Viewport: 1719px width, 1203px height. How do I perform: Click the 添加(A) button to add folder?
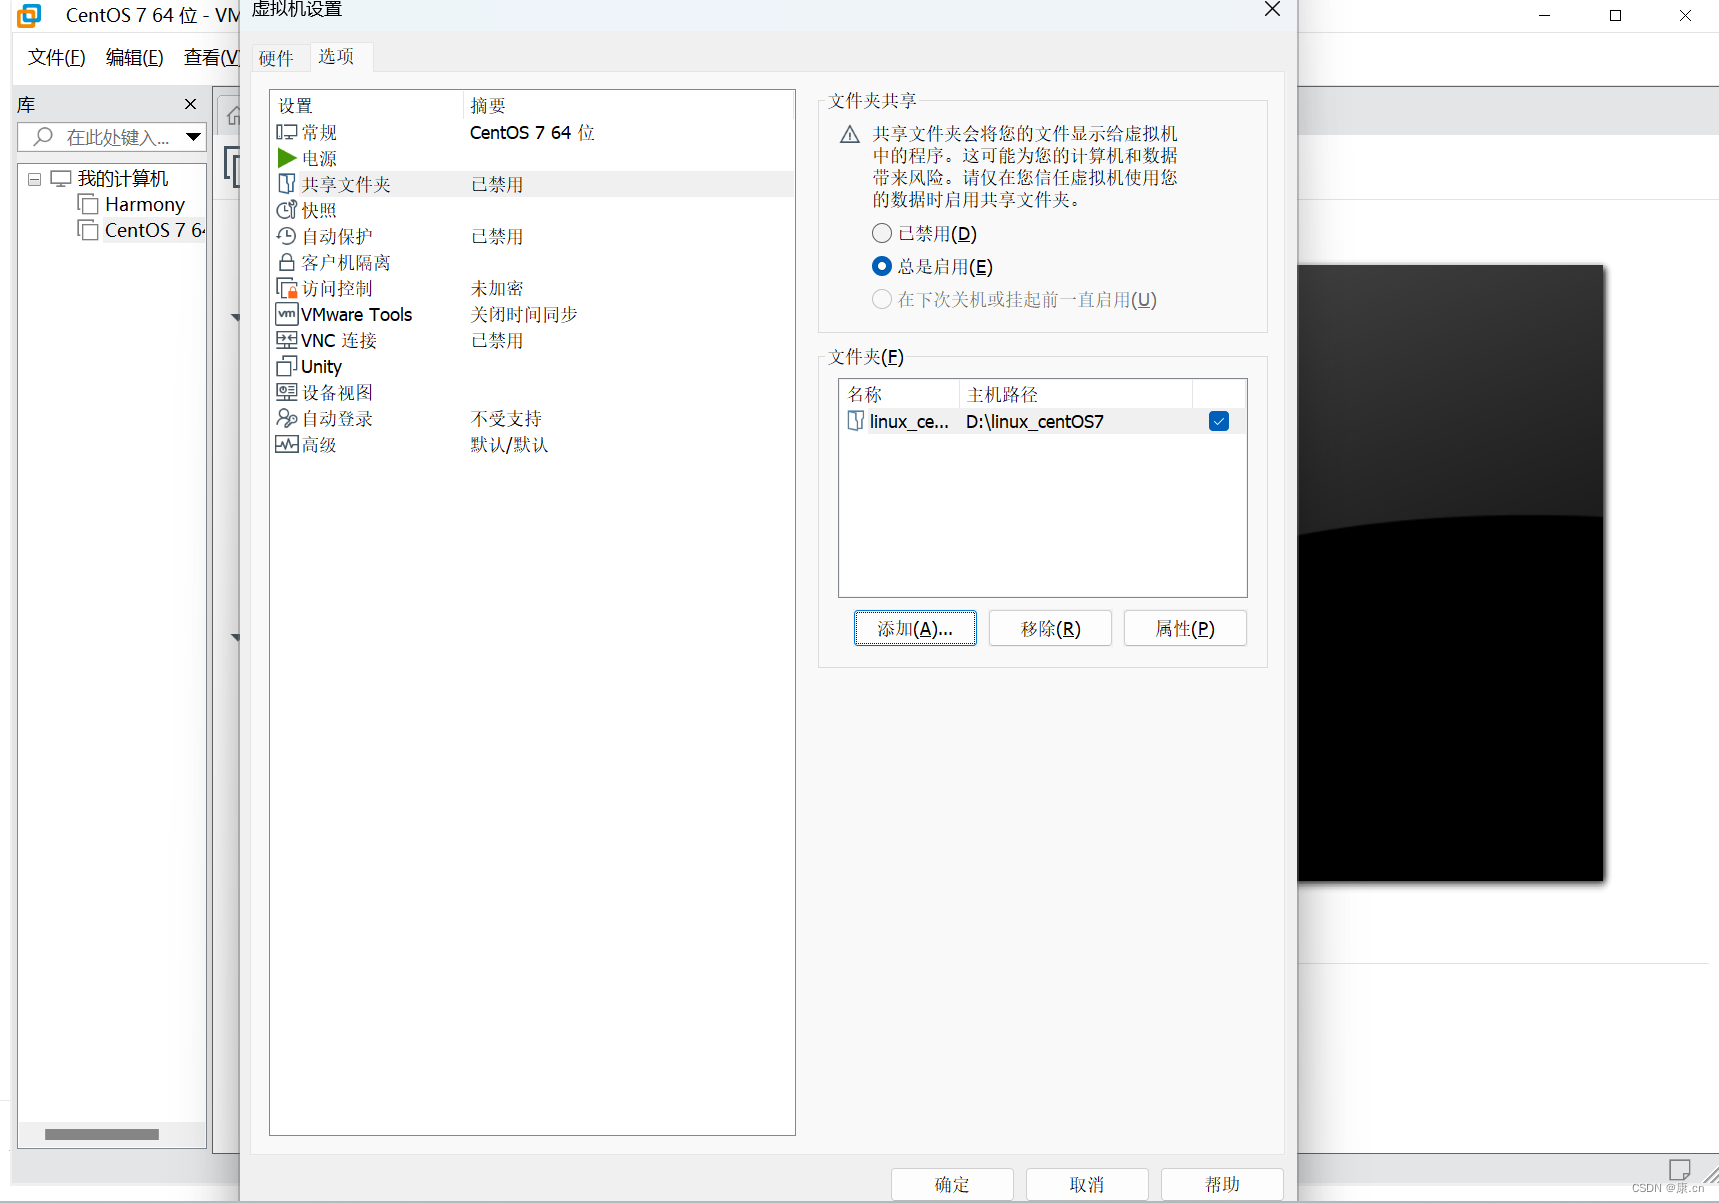(x=914, y=628)
